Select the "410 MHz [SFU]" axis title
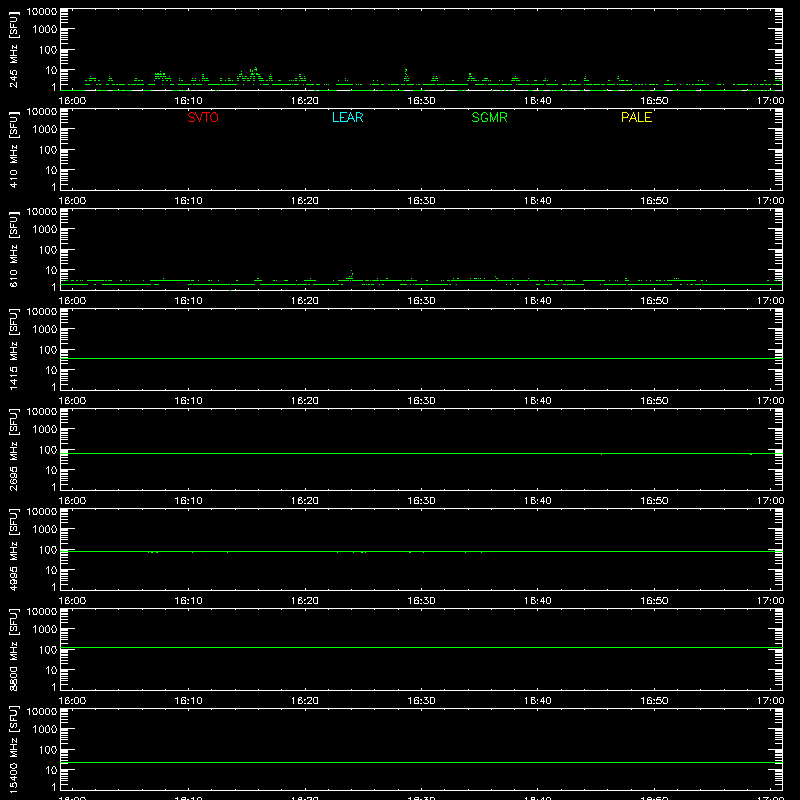Screen dimensions: 800x800 (x=14, y=149)
